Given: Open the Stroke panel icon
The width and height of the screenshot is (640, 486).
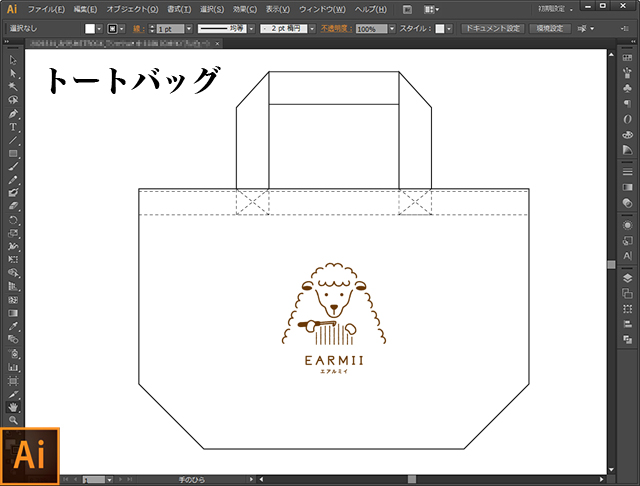Looking at the screenshot, I should click(627, 172).
